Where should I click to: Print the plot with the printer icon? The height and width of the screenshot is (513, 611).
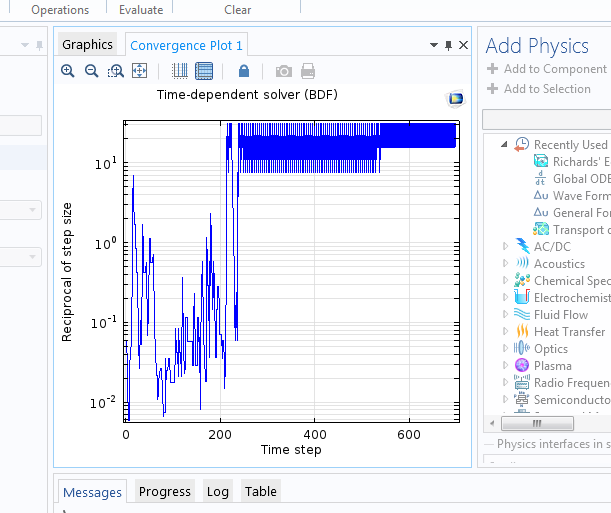(x=308, y=71)
